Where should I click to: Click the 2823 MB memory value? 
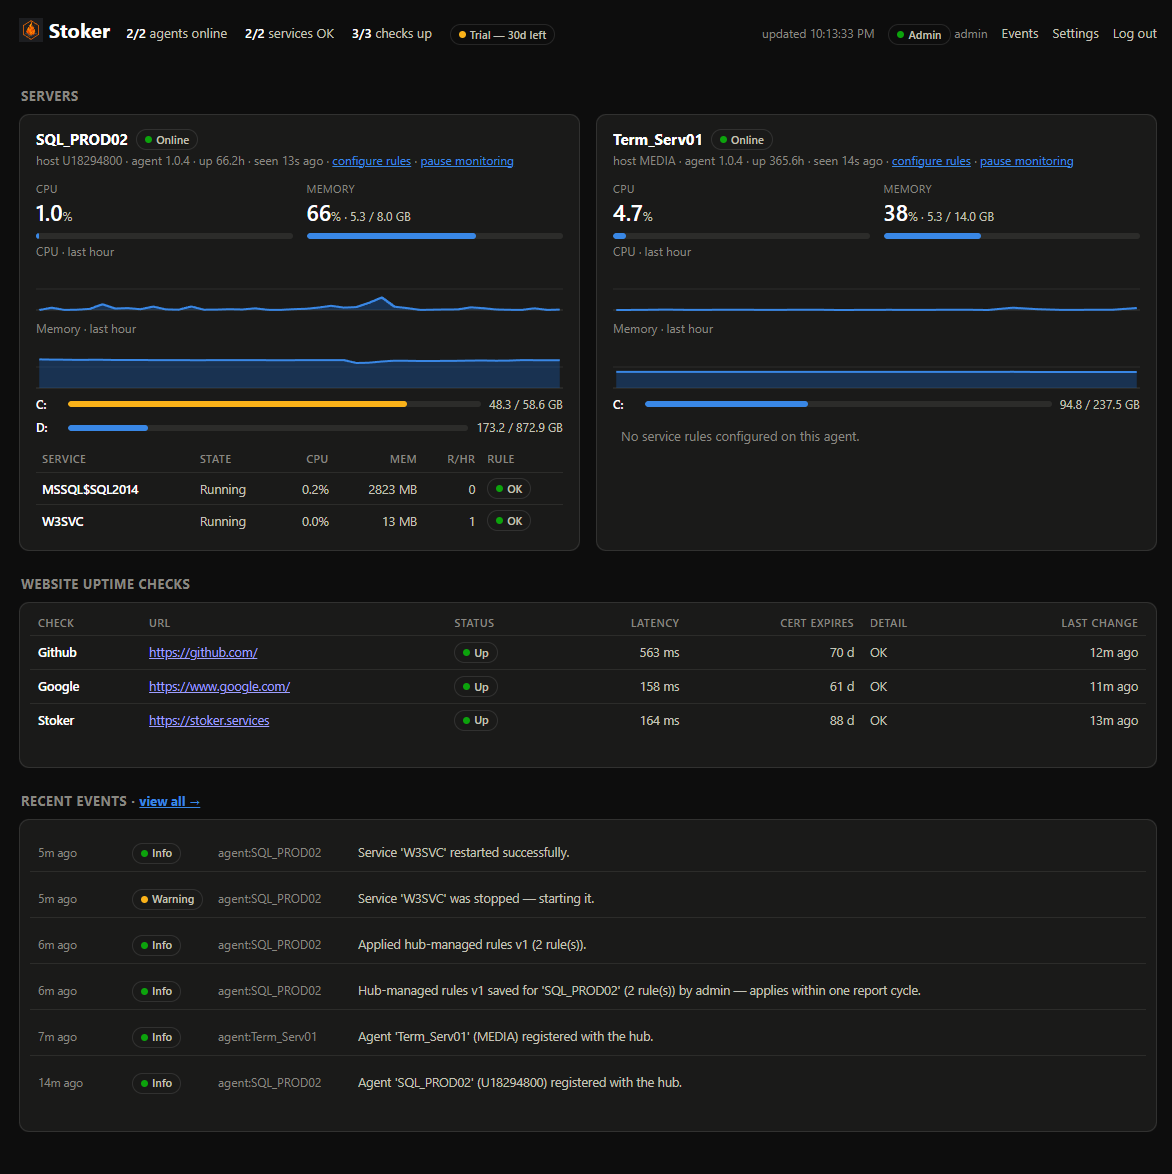click(392, 490)
